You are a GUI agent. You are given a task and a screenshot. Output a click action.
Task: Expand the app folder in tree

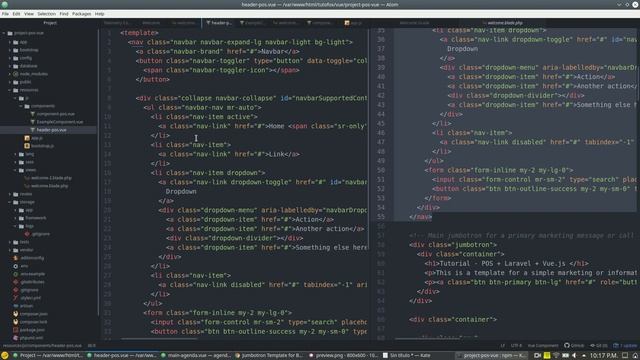click(x=10, y=42)
